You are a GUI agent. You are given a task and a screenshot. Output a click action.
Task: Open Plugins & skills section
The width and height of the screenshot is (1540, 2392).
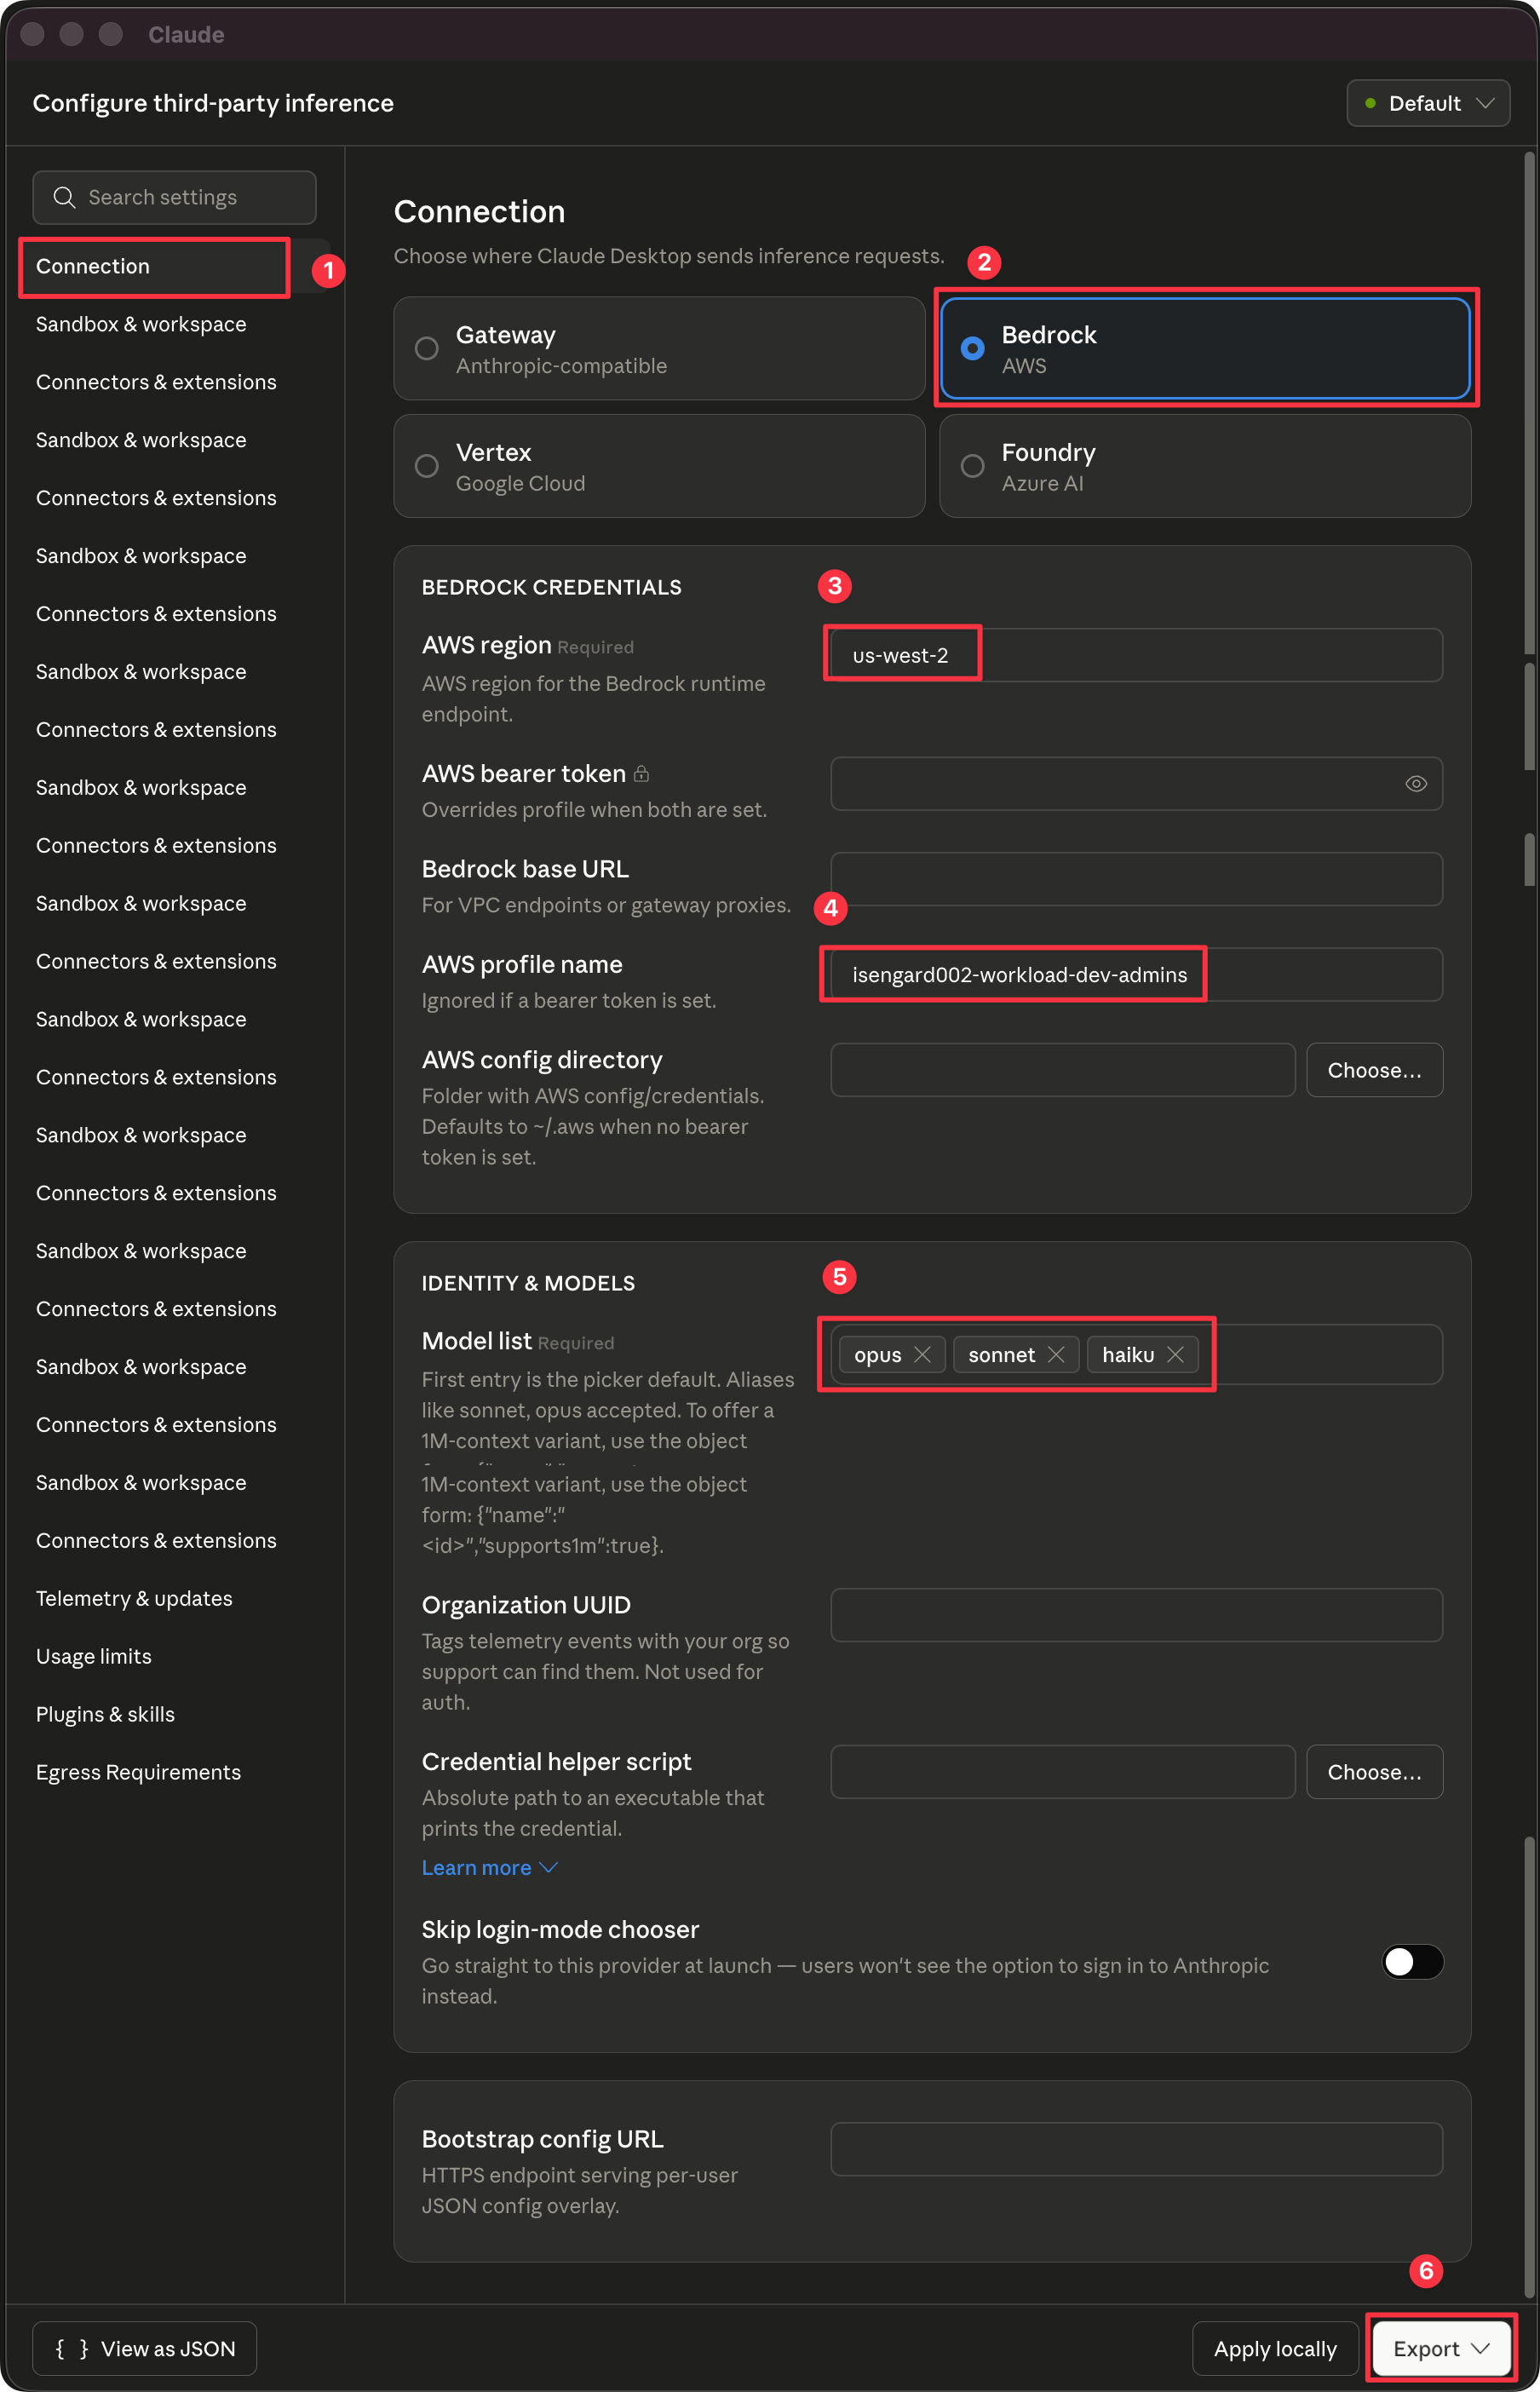point(105,1714)
